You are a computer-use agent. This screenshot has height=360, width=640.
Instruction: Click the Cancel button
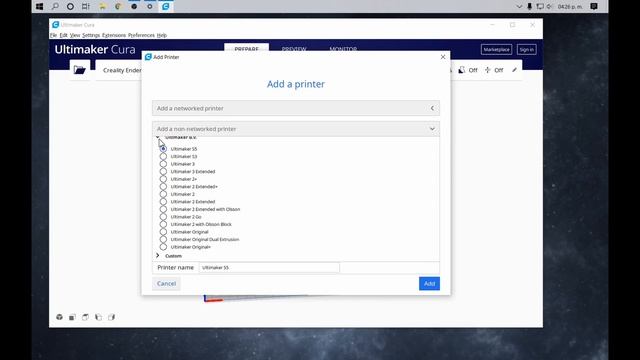tap(167, 284)
